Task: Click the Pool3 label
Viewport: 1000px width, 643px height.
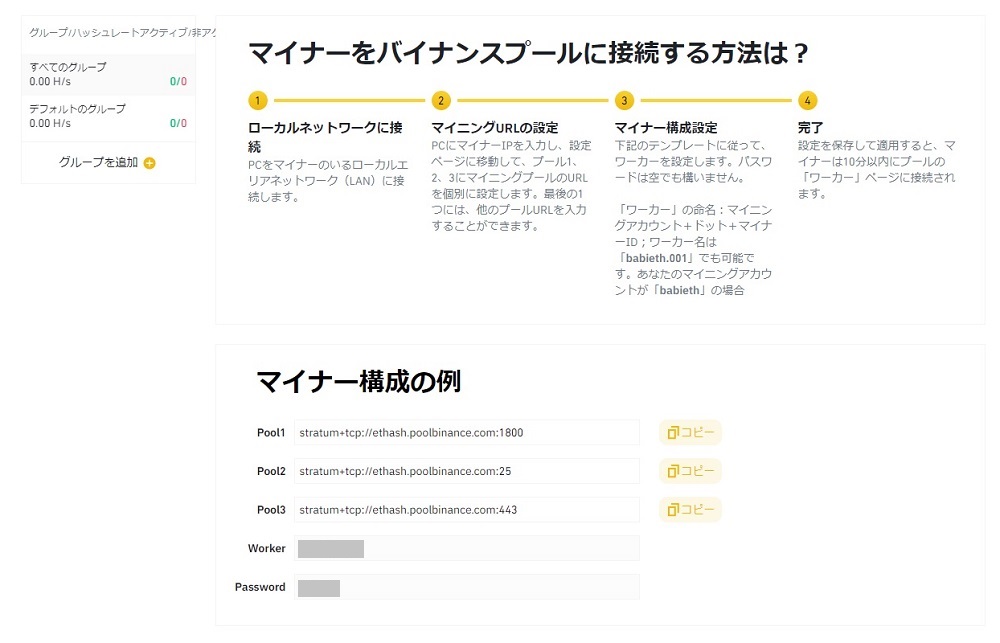Action: click(x=271, y=510)
